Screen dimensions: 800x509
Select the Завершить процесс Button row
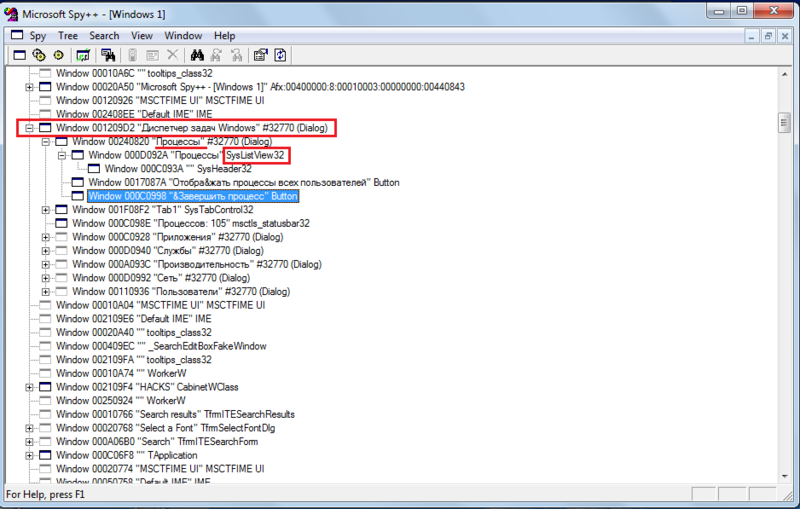click(193, 196)
